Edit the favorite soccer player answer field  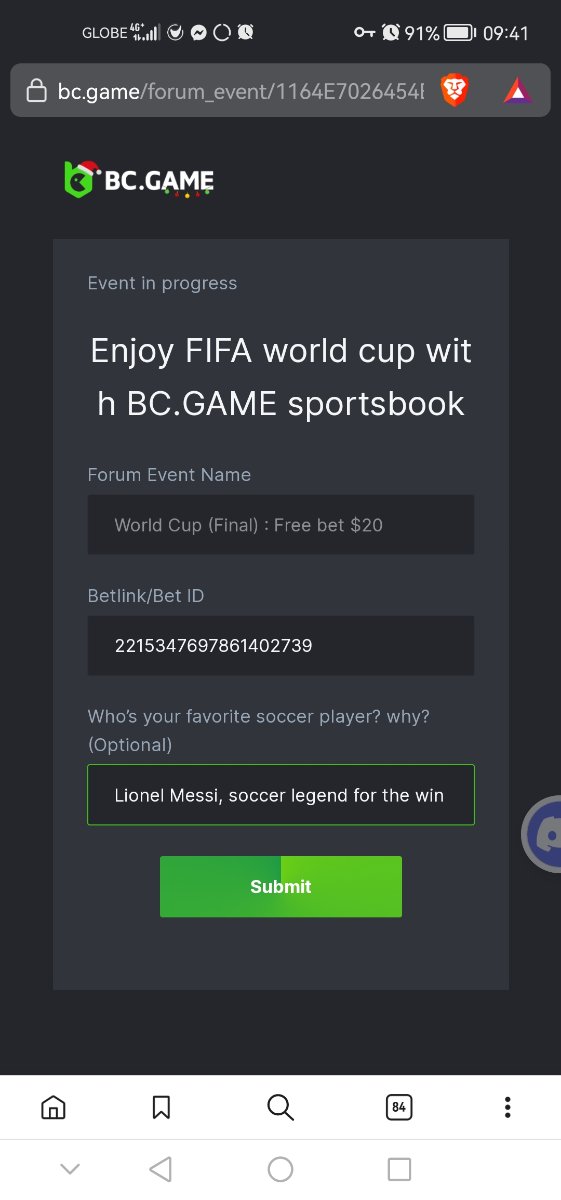coord(281,795)
